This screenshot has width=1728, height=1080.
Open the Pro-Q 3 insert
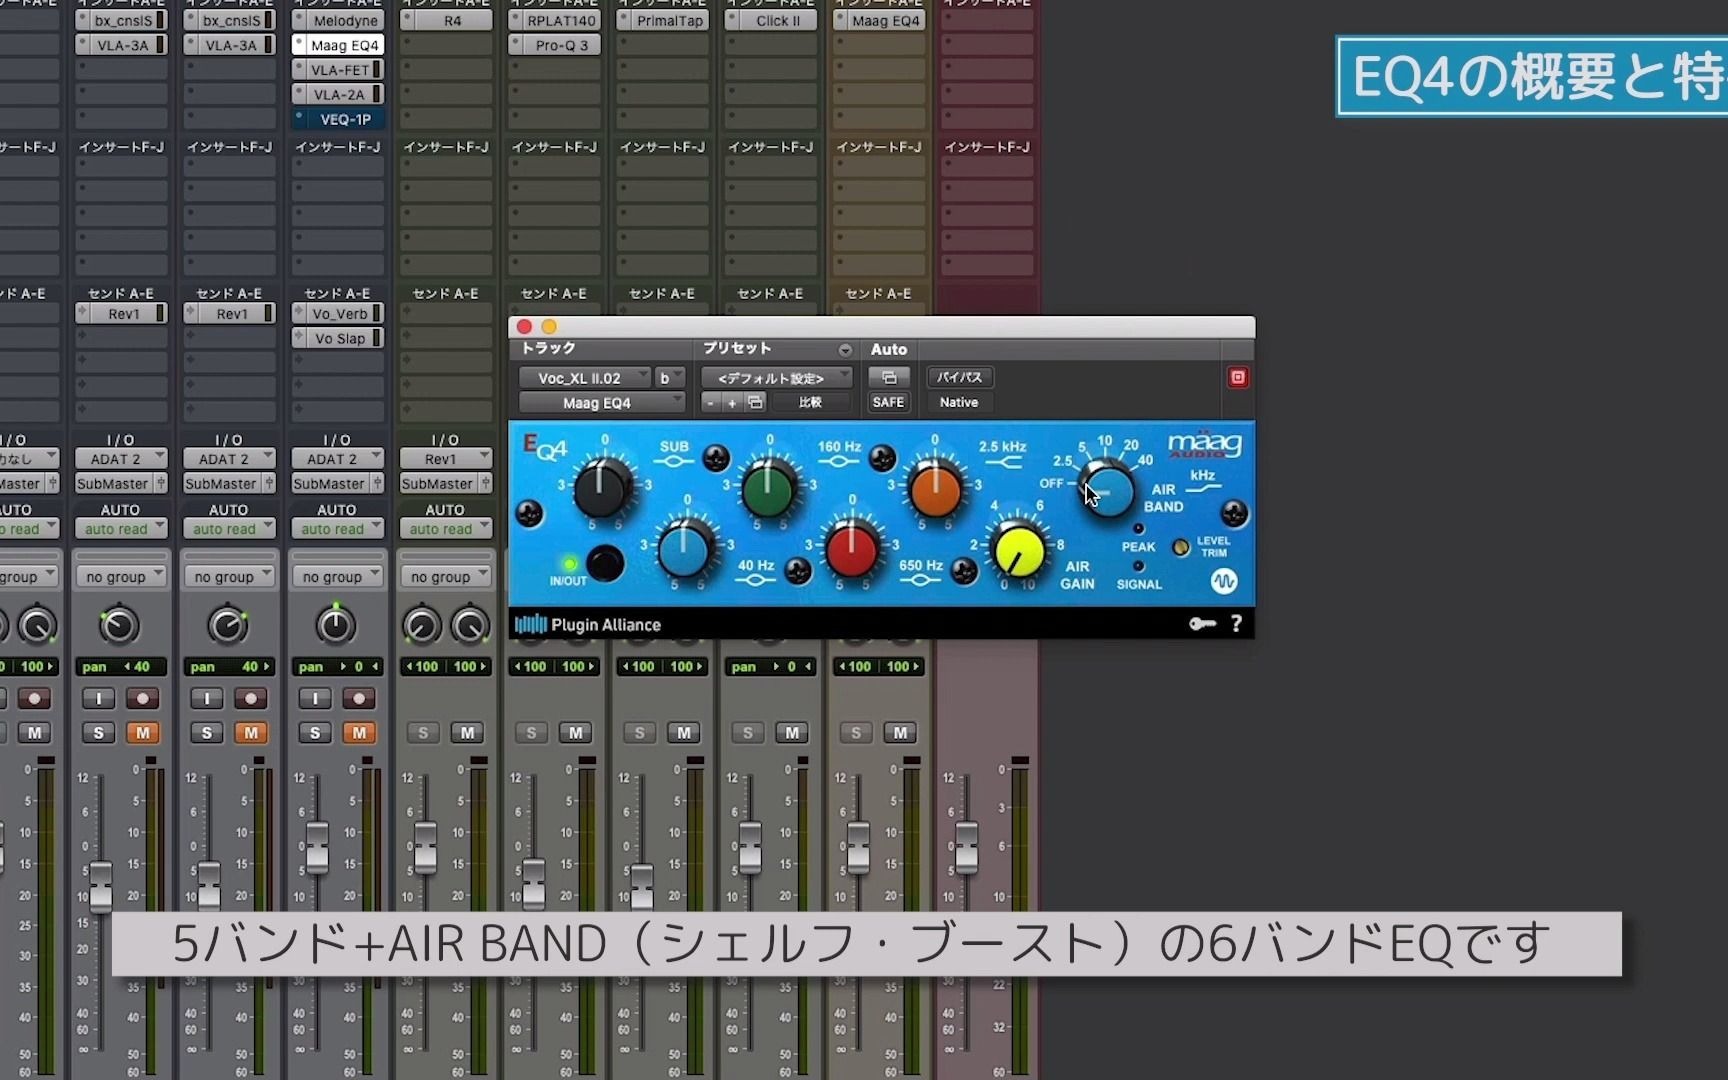pos(554,45)
